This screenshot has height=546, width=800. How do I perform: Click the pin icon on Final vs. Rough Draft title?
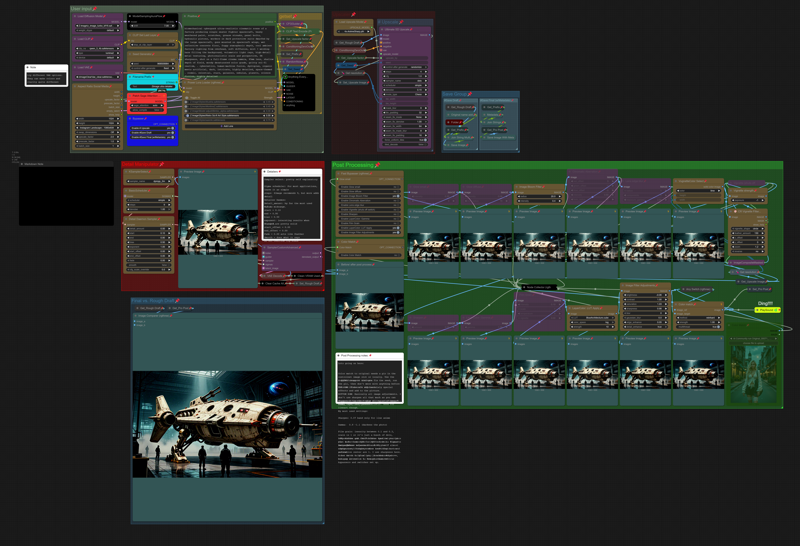click(177, 301)
